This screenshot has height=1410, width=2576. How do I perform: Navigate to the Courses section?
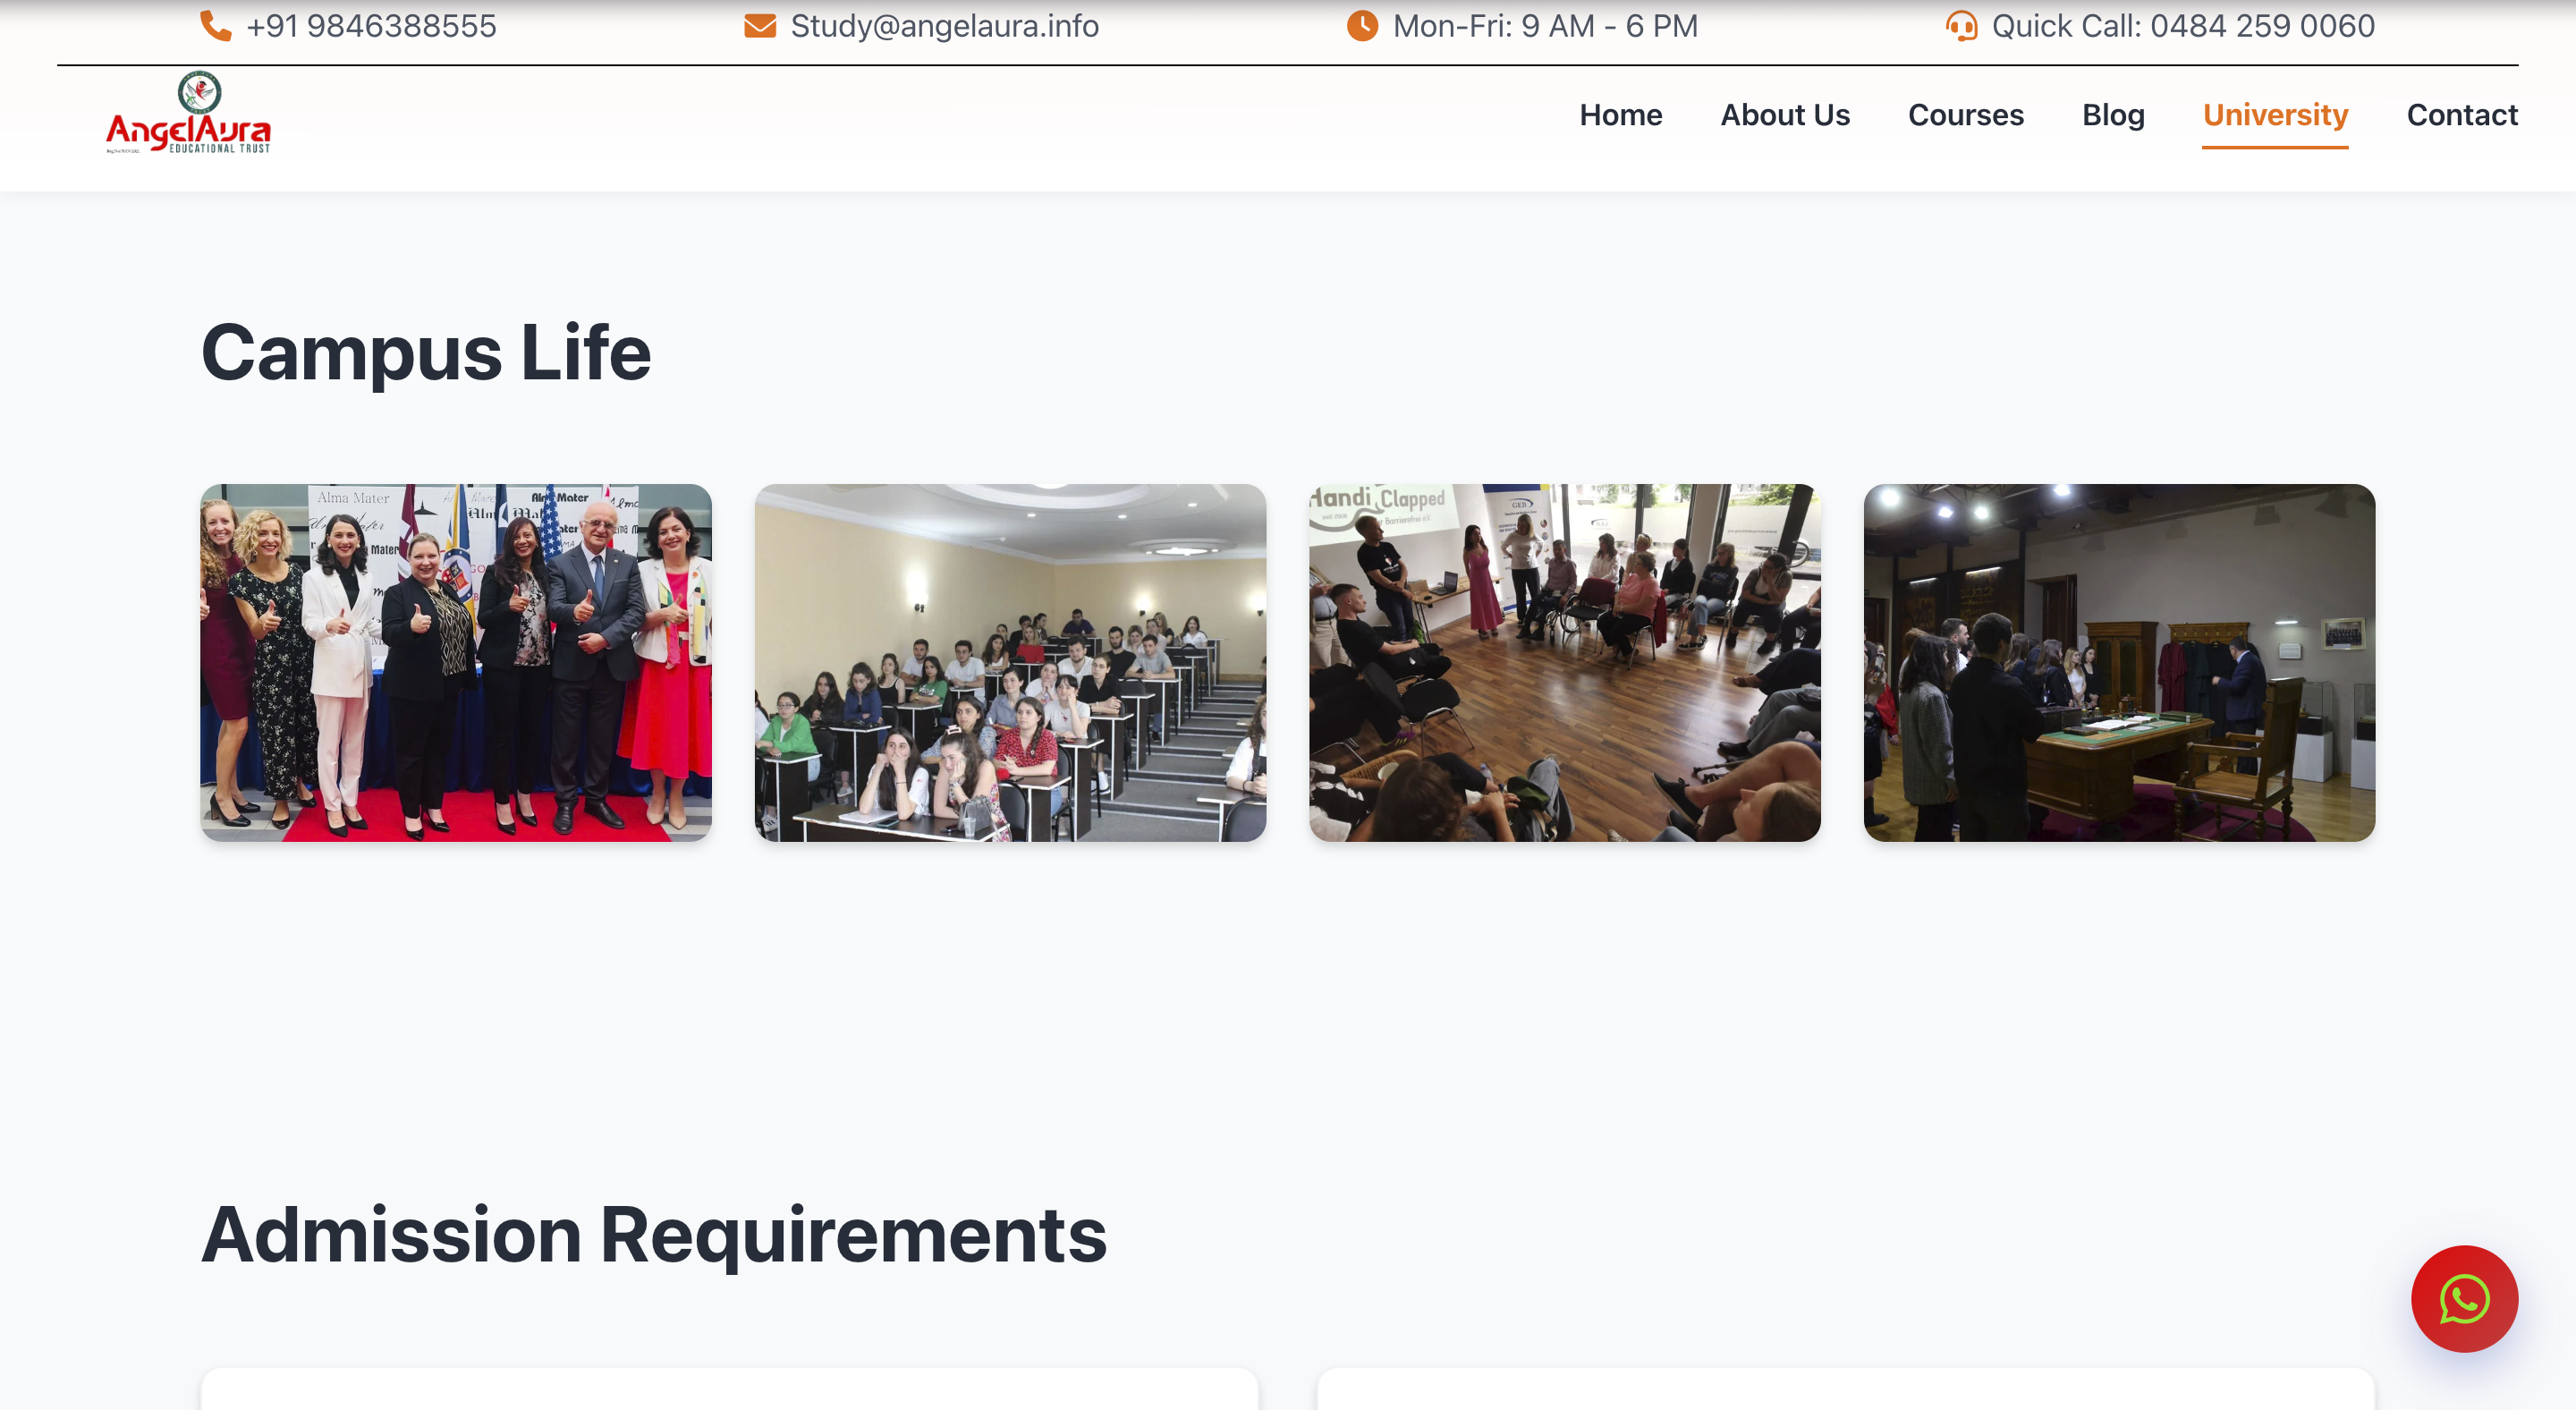[x=1966, y=115]
